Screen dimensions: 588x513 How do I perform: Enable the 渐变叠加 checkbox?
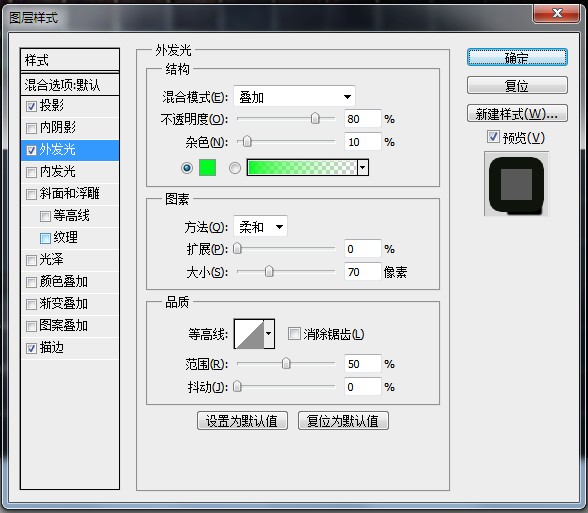pos(31,304)
